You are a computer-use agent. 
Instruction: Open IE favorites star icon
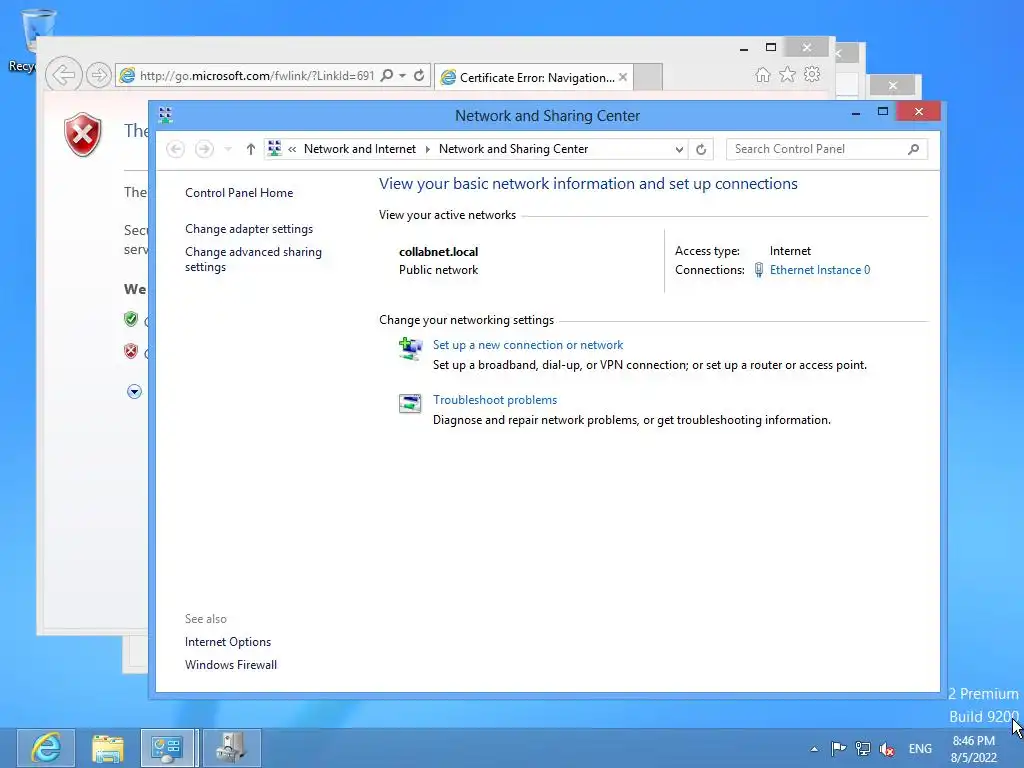click(x=787, y=74)
